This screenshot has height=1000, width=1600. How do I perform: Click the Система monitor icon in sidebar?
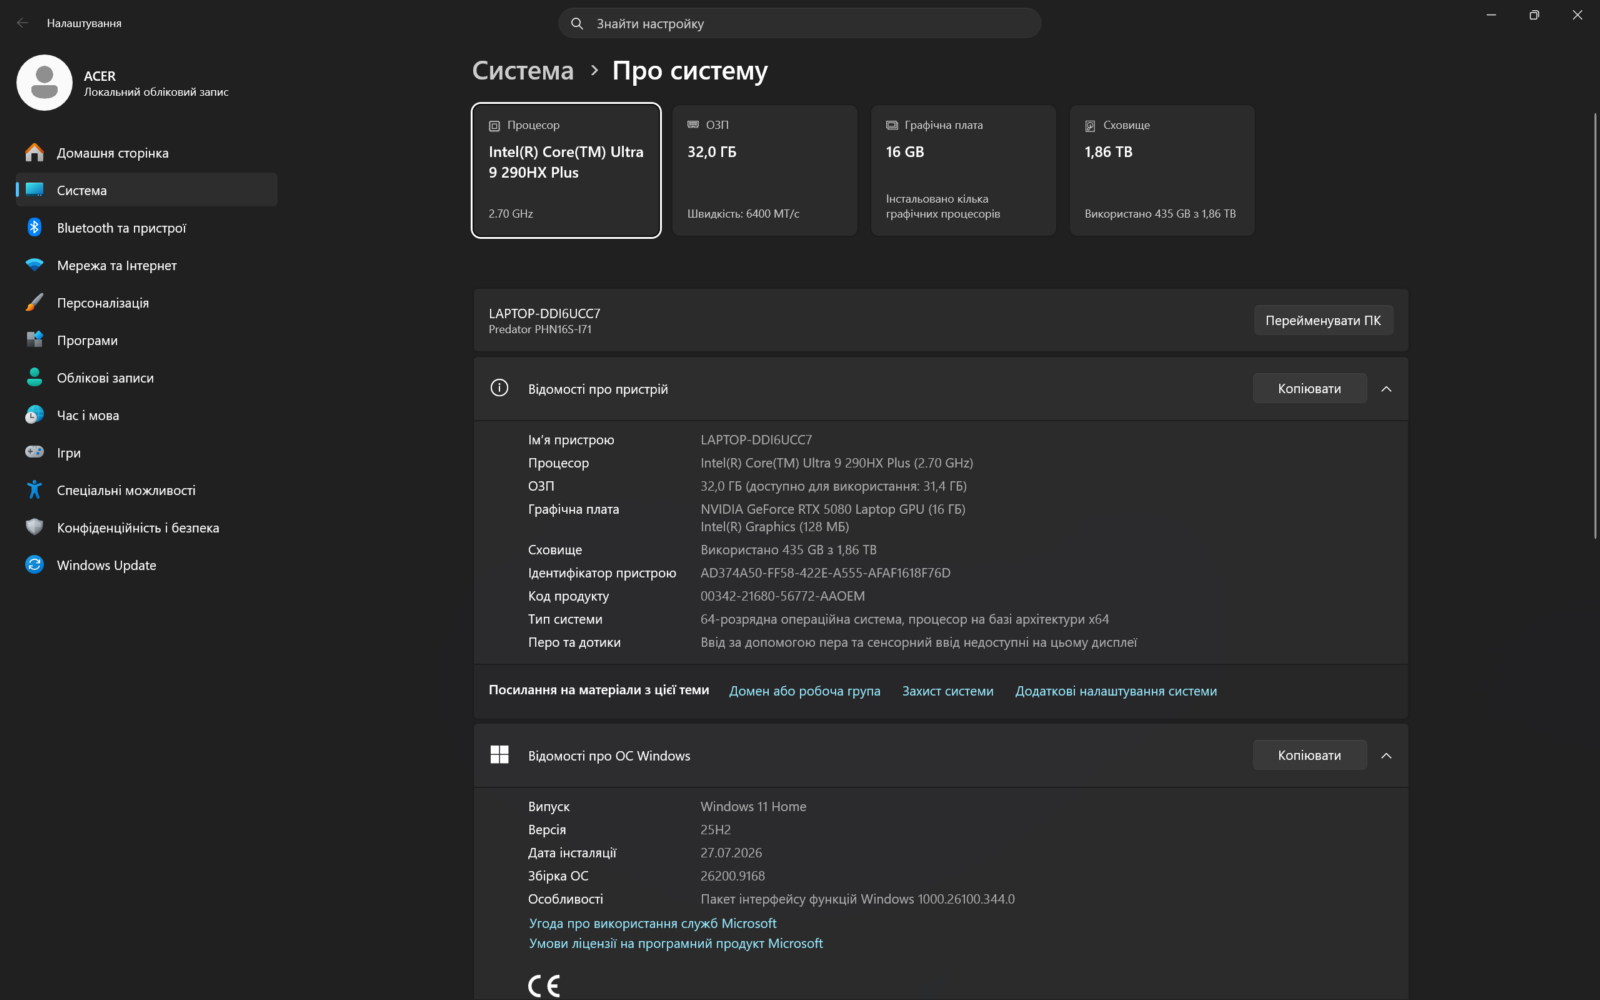coord(34,190)
